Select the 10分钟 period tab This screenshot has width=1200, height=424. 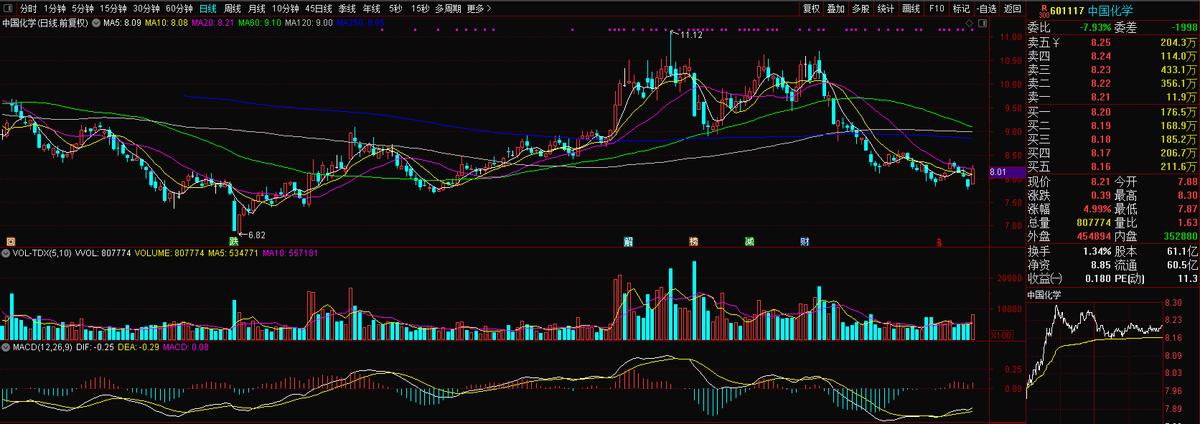pyautogui.click(x=285, y=8)
